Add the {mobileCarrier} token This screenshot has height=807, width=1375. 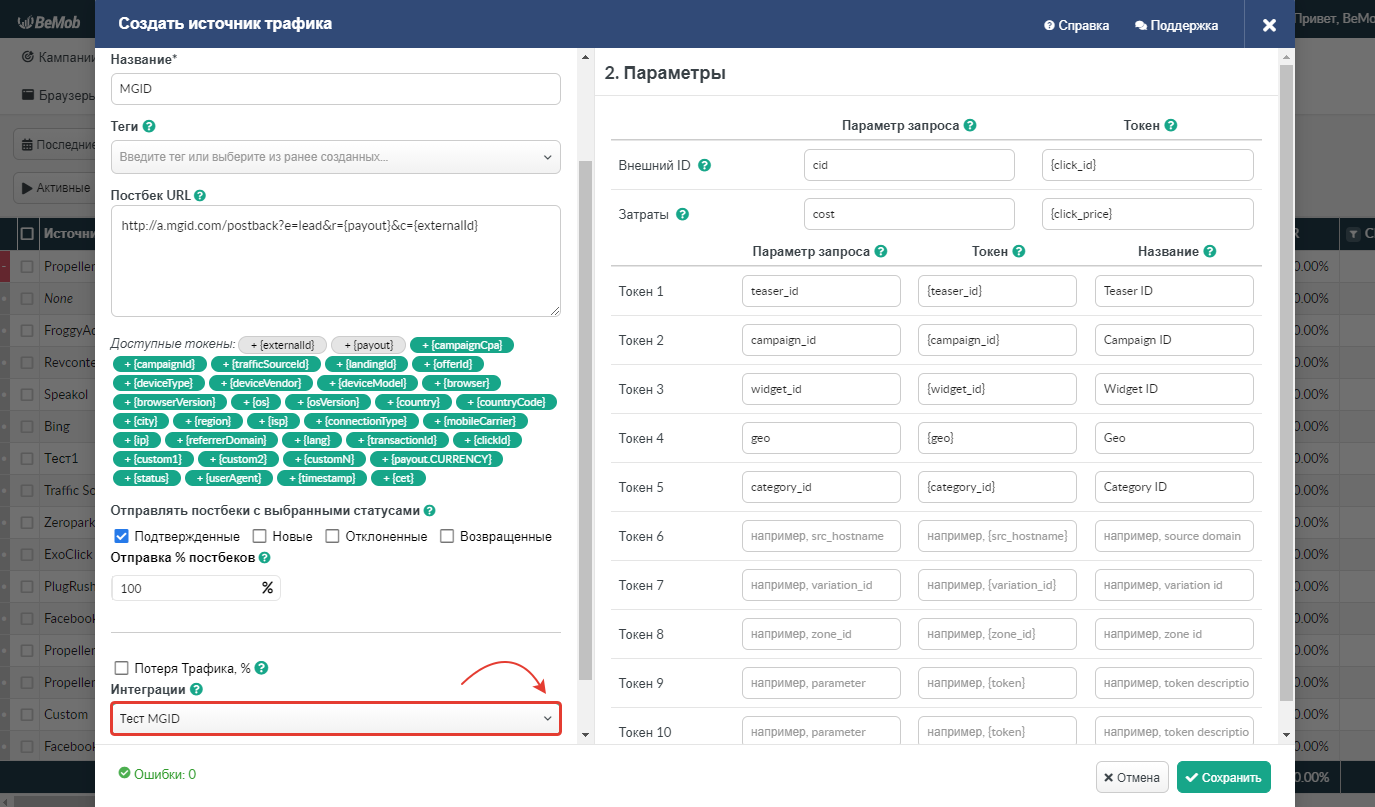point(475,421)
